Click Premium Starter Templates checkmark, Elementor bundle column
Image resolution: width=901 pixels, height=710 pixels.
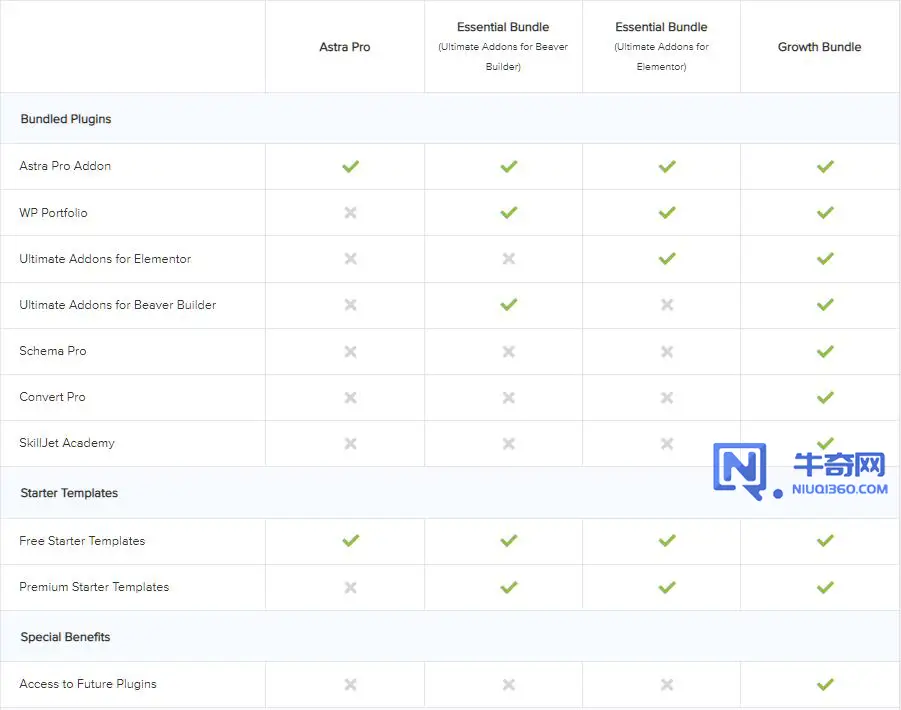[667, 588]
